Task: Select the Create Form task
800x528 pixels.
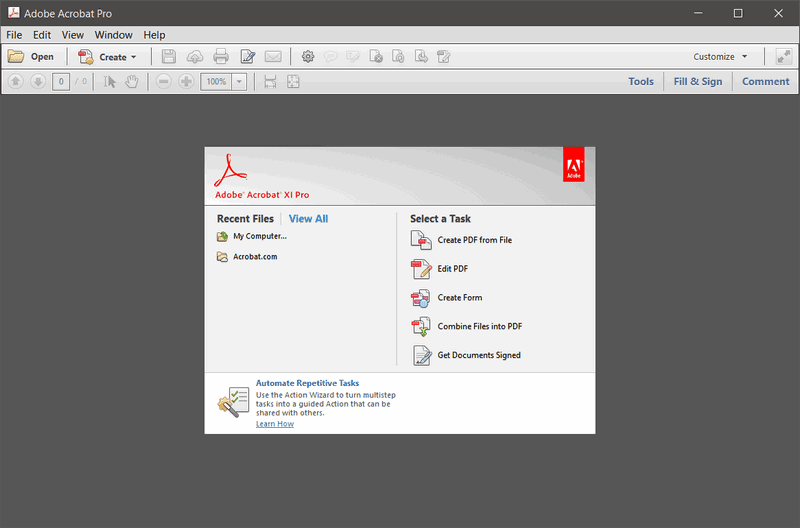Action: pyautogui.click(x=446, y=297)
